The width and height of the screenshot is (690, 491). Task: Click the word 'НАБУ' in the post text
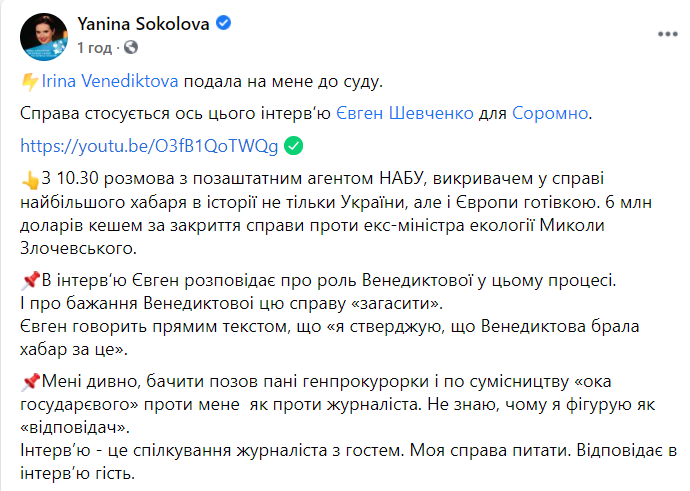(x=401, y=179)
